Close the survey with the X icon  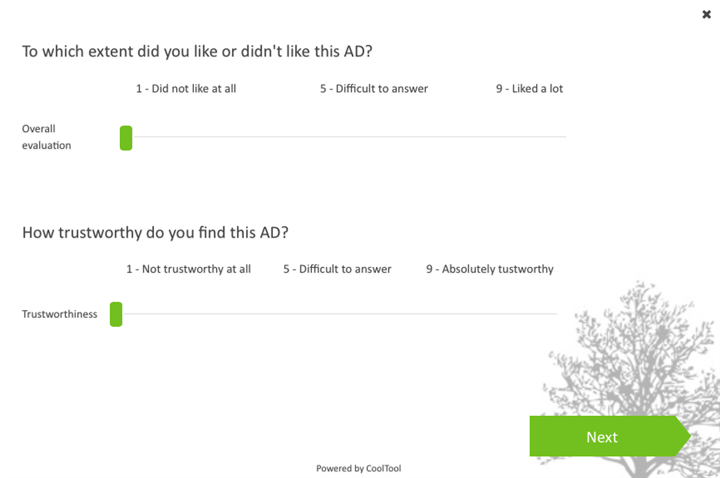pyautogui.click(x=707, y=14)
